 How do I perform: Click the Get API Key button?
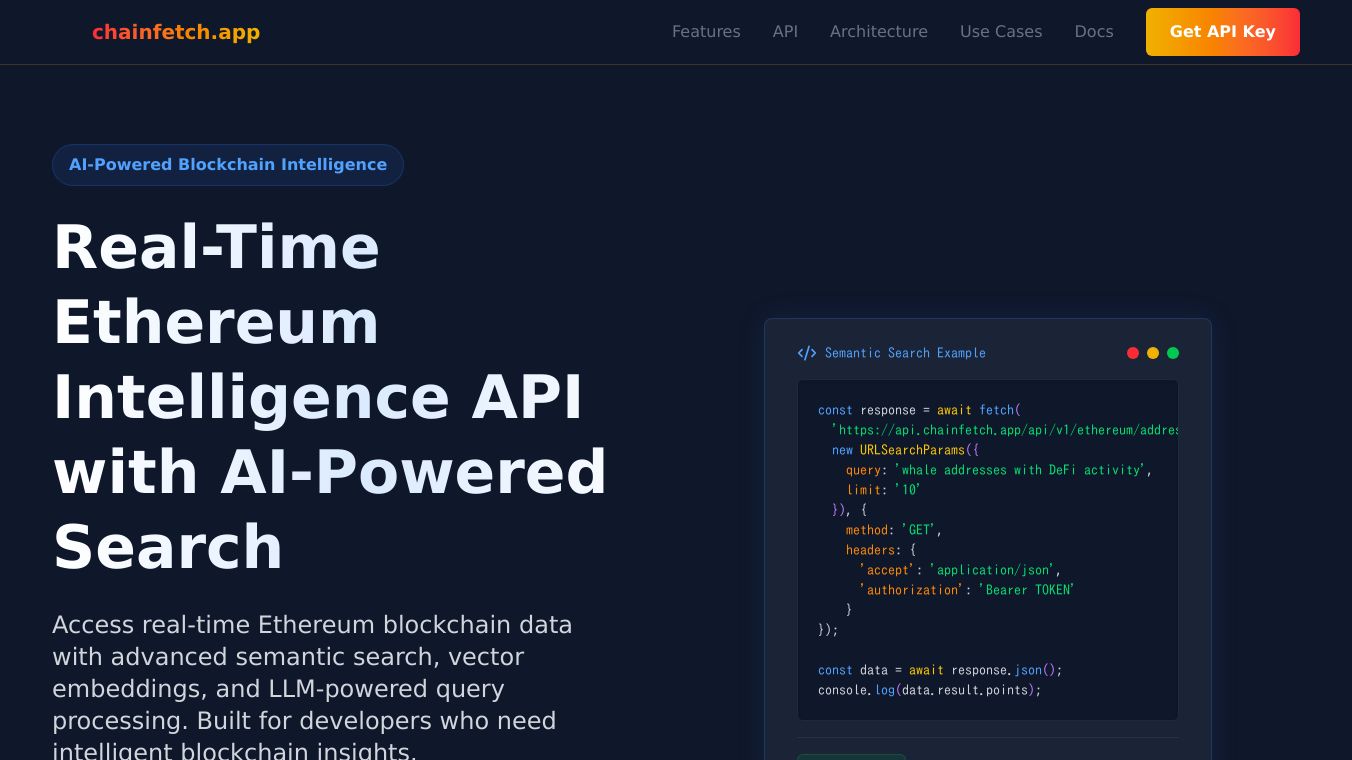pos(1223,32)
